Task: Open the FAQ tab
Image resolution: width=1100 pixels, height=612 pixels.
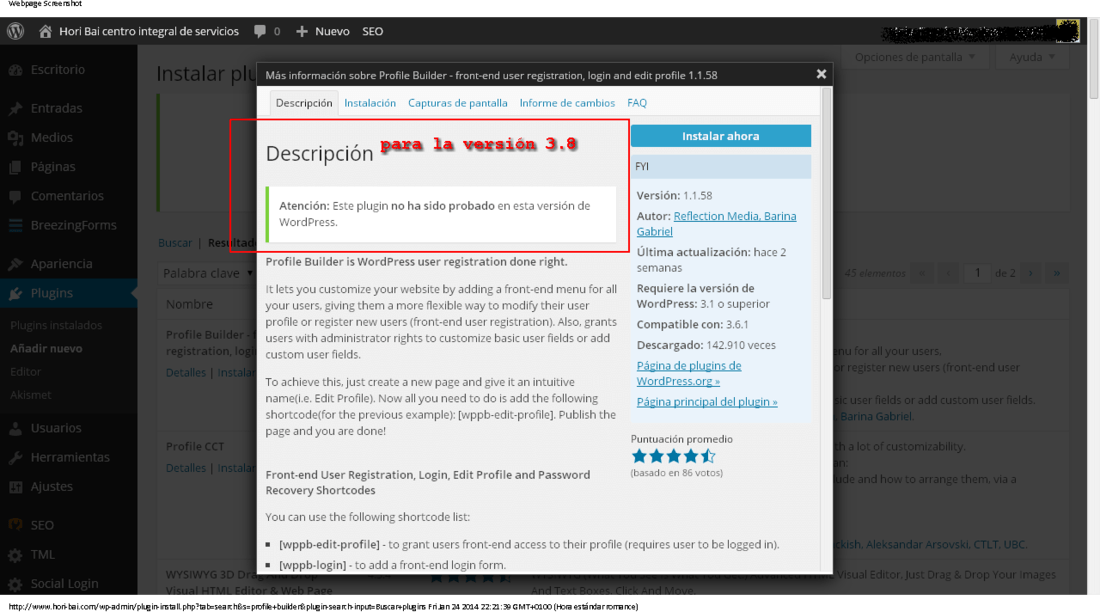Action: [637, 102]
